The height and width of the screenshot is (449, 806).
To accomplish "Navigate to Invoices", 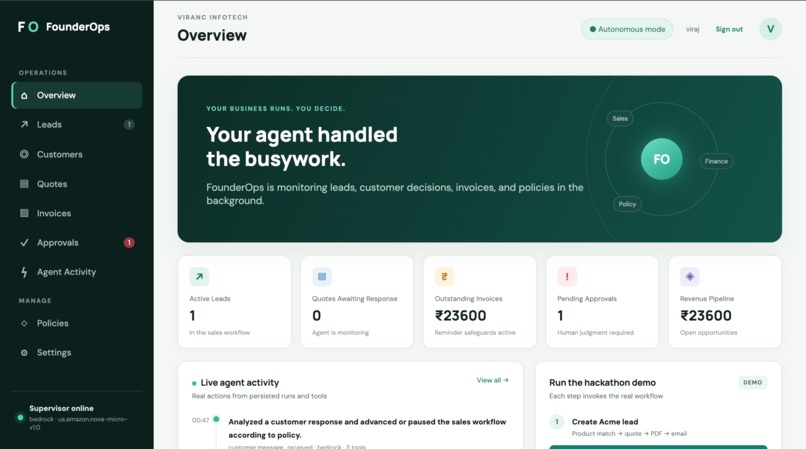I will (x=77, y=213).
